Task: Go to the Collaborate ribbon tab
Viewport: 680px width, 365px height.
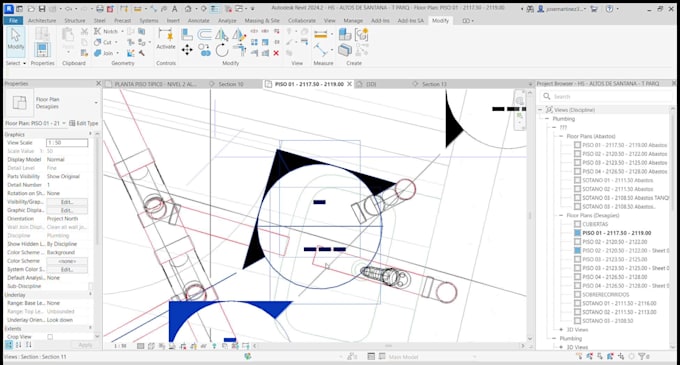Action: click(x=302, y=20)
